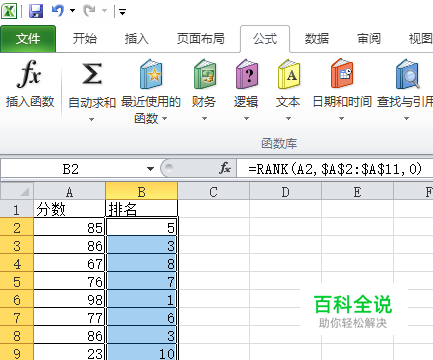
Task: Select the rank cell showing 7
Action: click(x=142, y=281)
